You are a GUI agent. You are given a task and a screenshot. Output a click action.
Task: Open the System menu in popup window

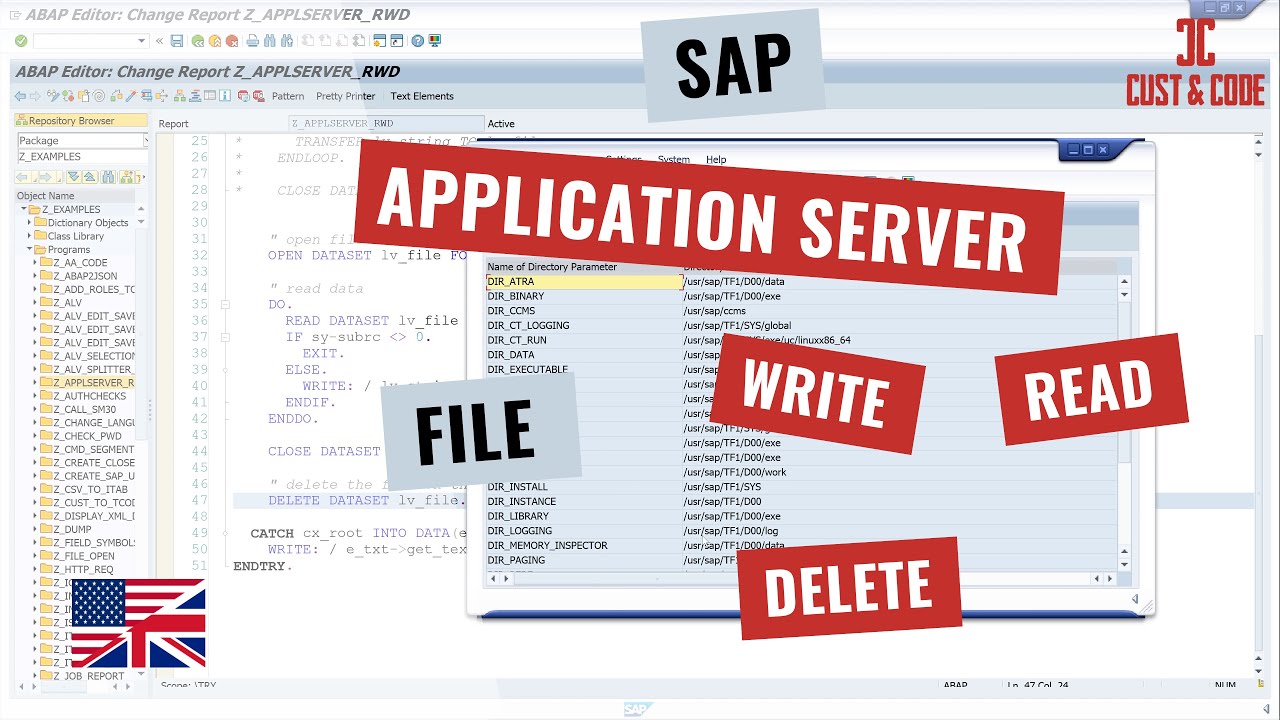tap(673, 159)
